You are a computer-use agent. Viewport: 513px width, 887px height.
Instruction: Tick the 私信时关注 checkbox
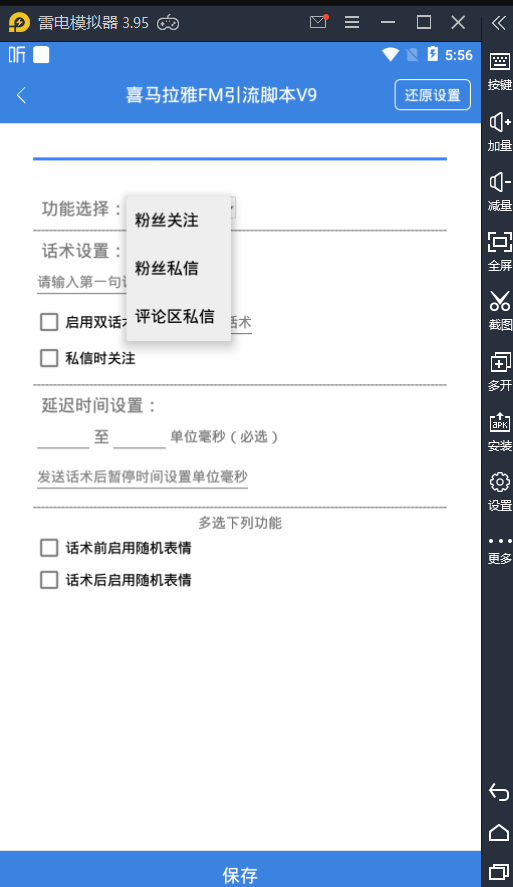(49, 358)
